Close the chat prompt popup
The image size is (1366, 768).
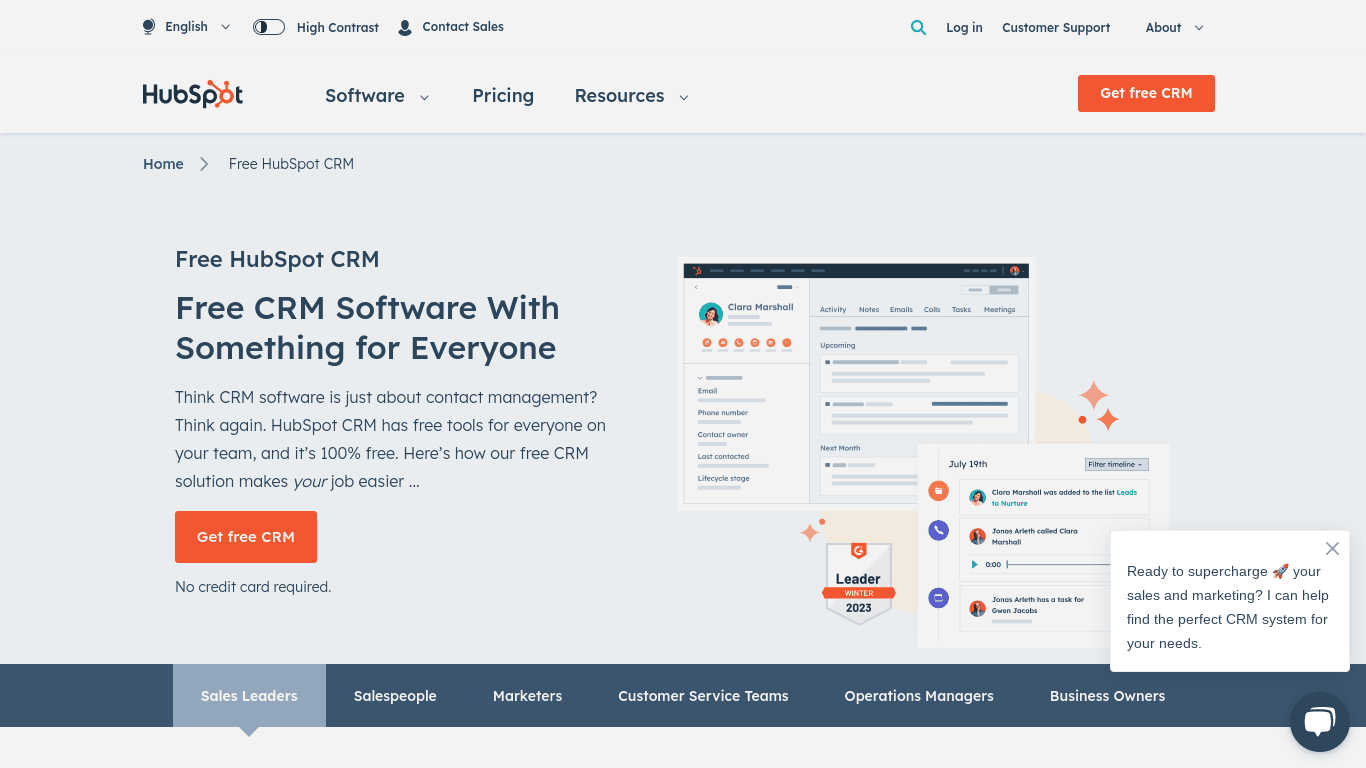(x=1332, y=548)
